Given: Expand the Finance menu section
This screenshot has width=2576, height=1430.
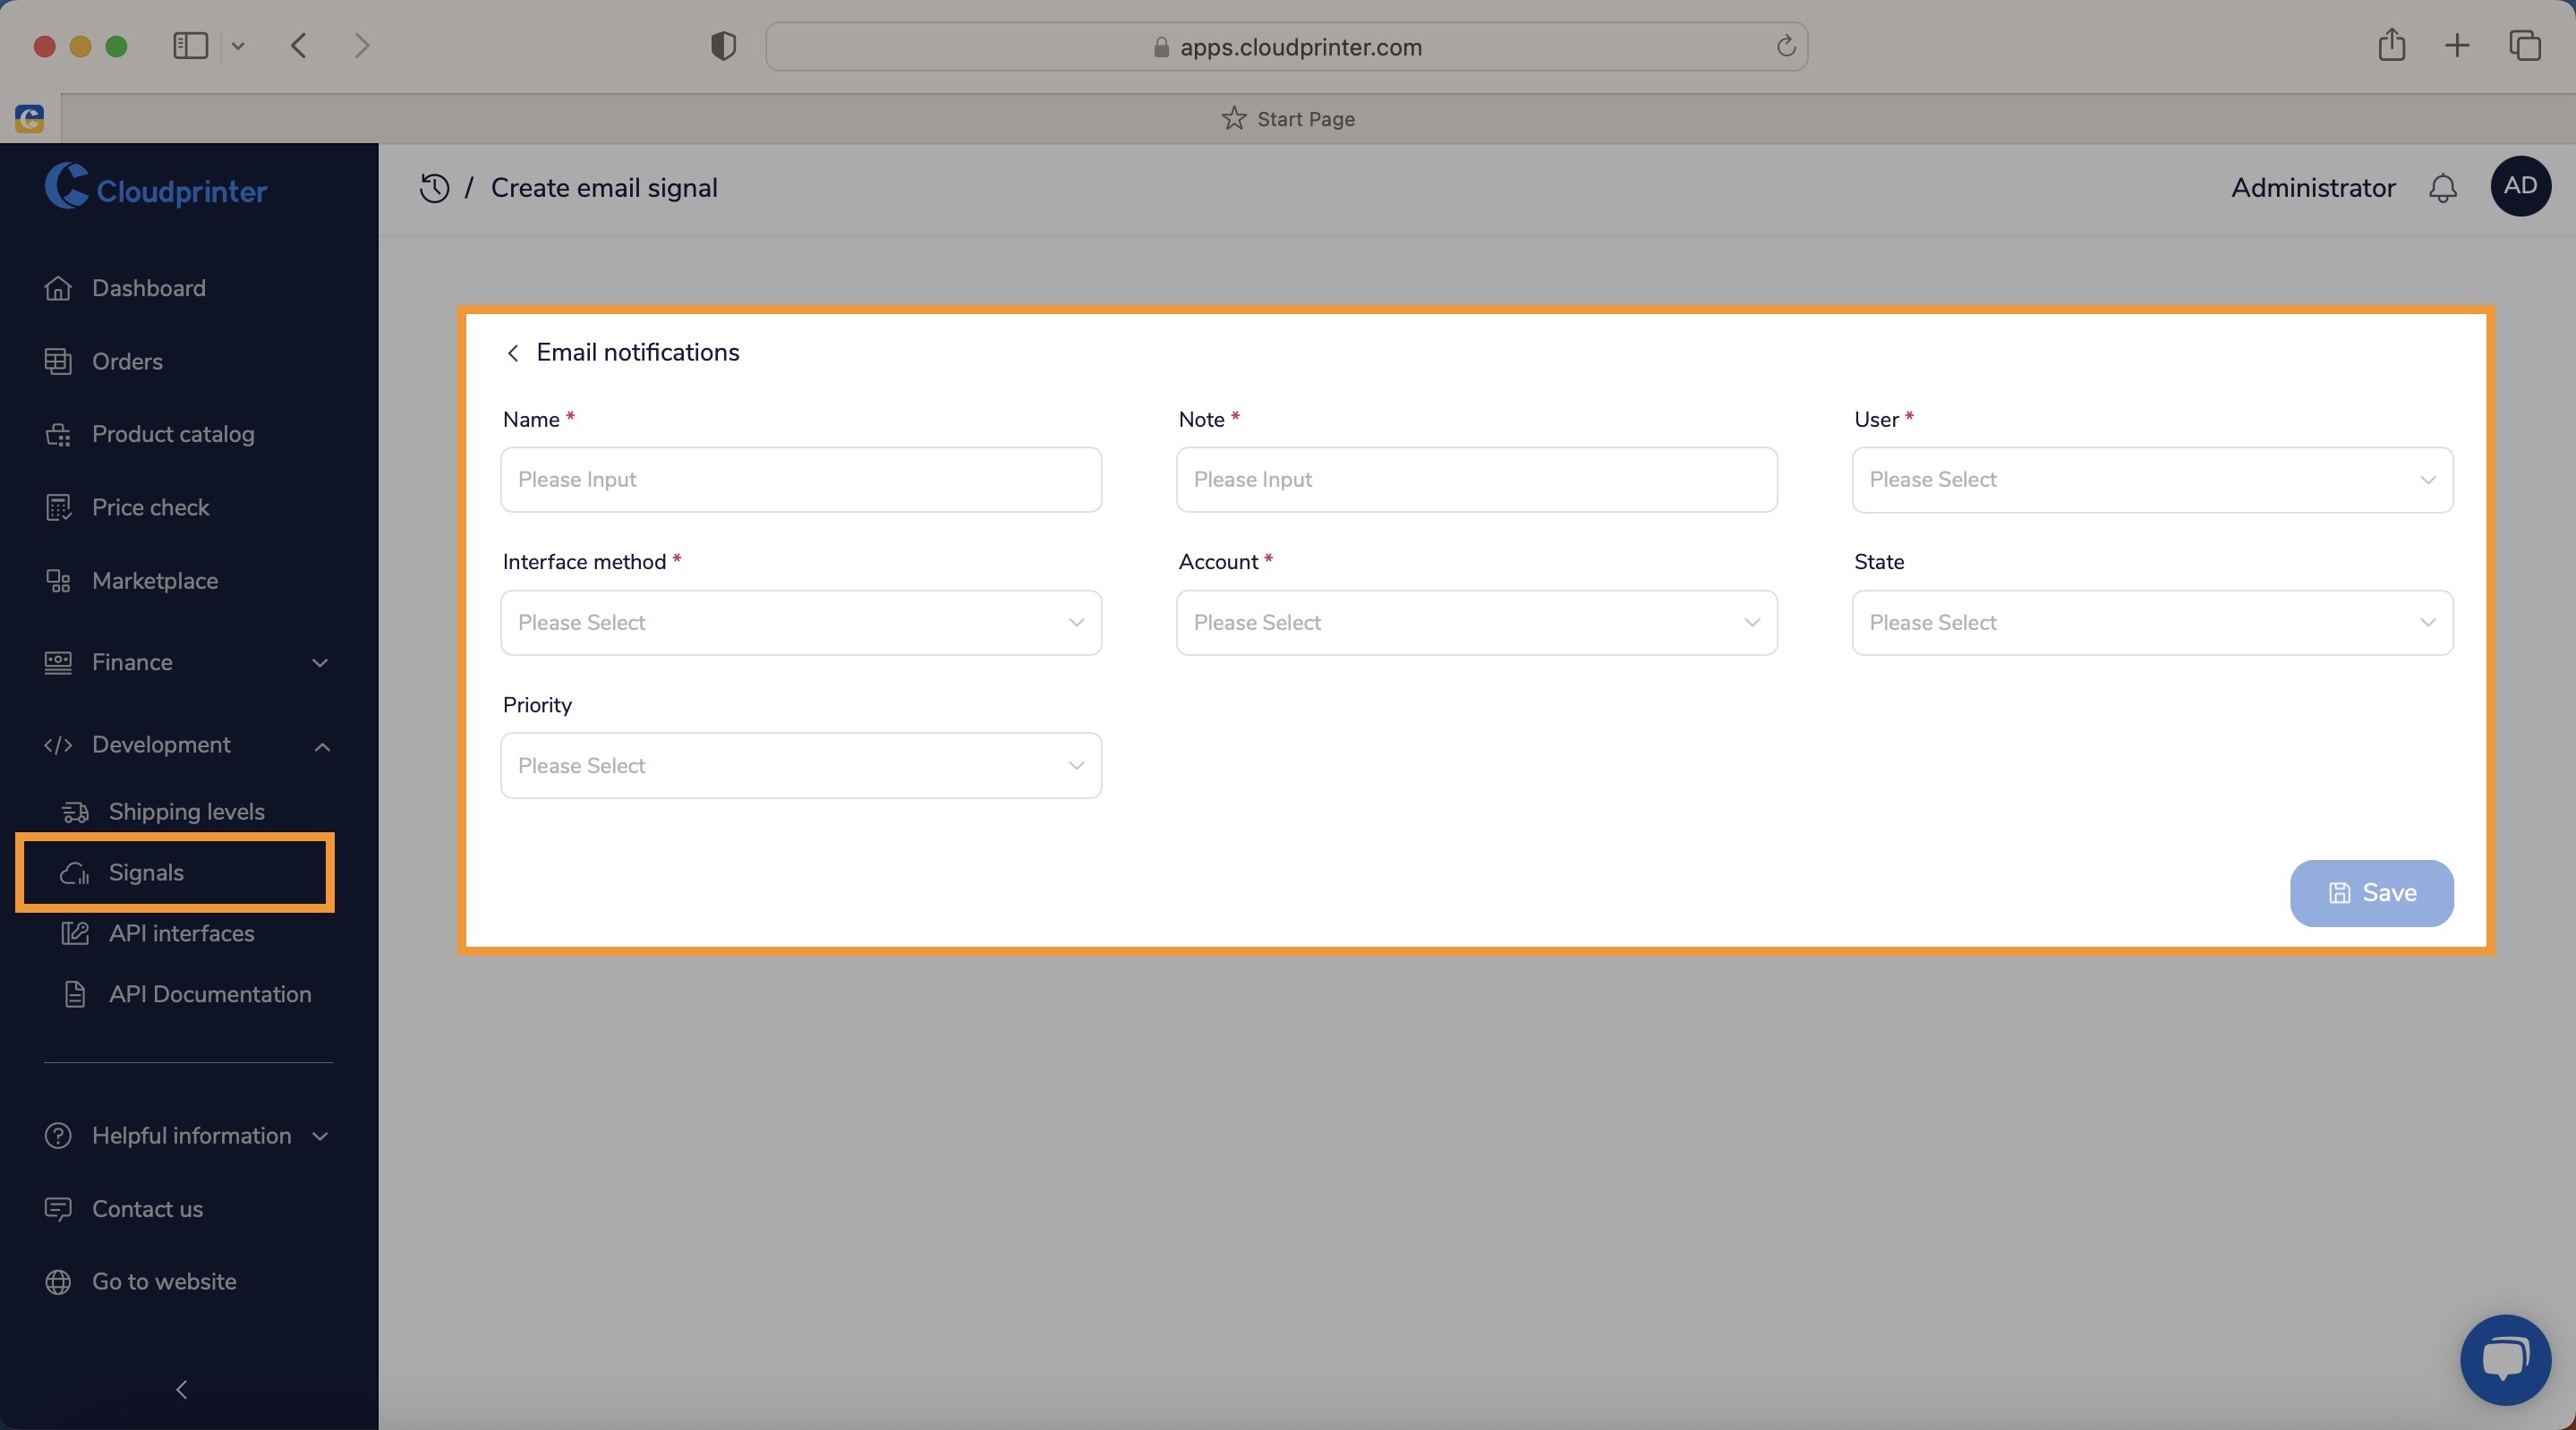Looking at the screenshot, I should [188, 662].
